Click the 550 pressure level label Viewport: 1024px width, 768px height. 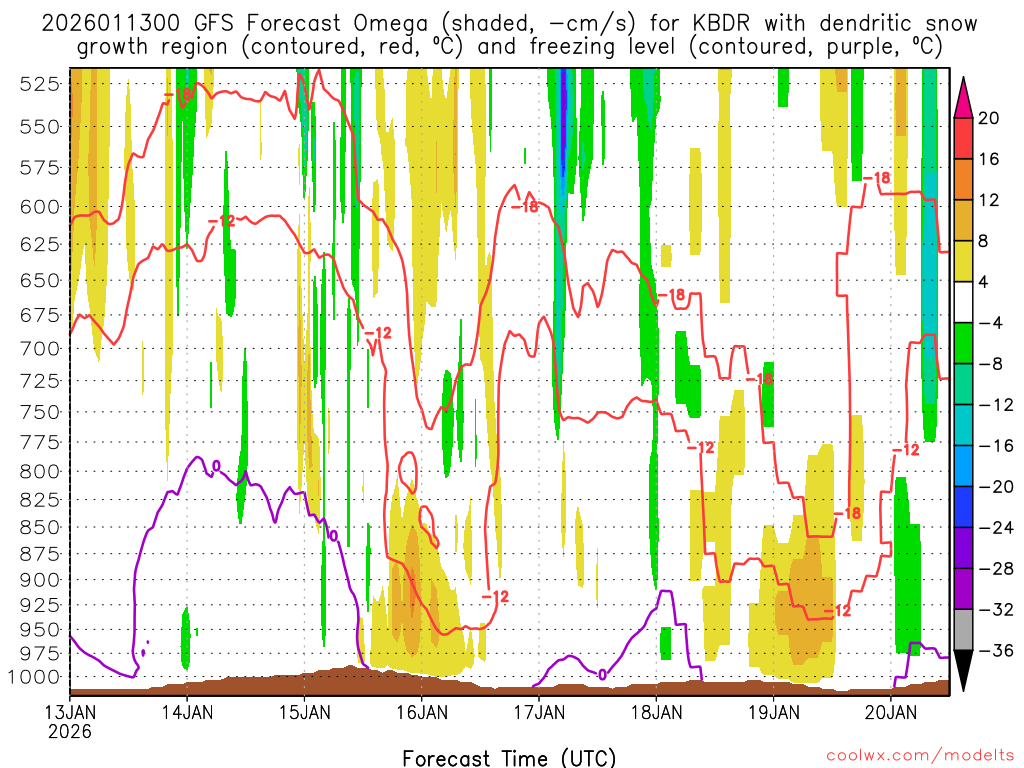pos(39,126)
